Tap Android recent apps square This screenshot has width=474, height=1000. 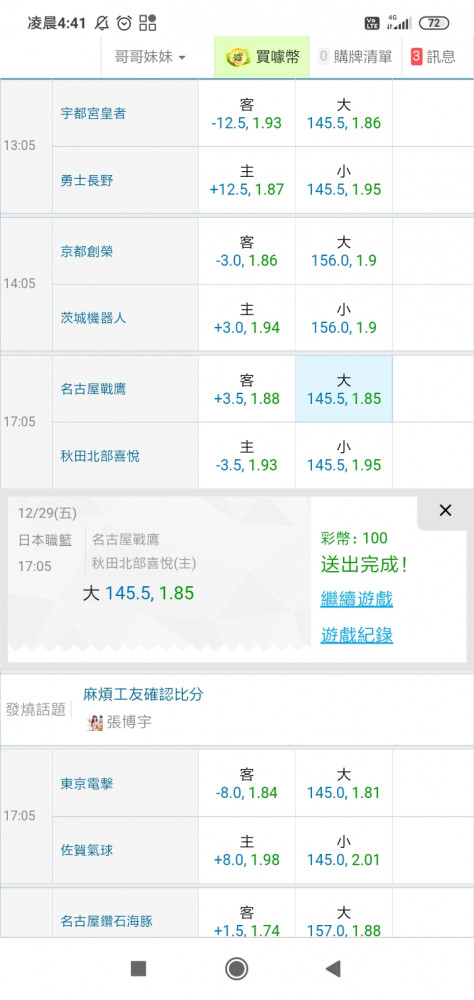pyautogui.click(x=138, y=969)
